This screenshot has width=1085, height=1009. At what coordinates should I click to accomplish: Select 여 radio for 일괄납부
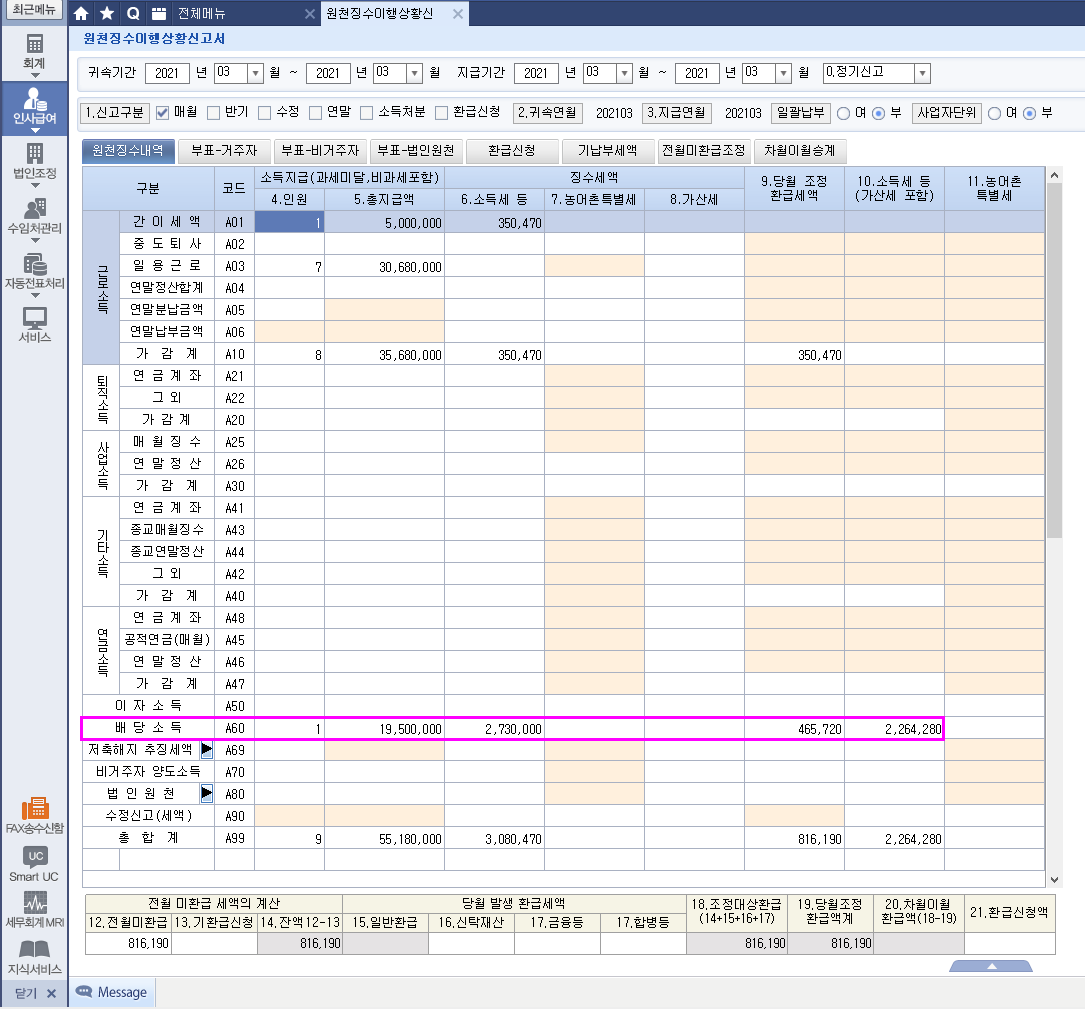click(843, 113)
